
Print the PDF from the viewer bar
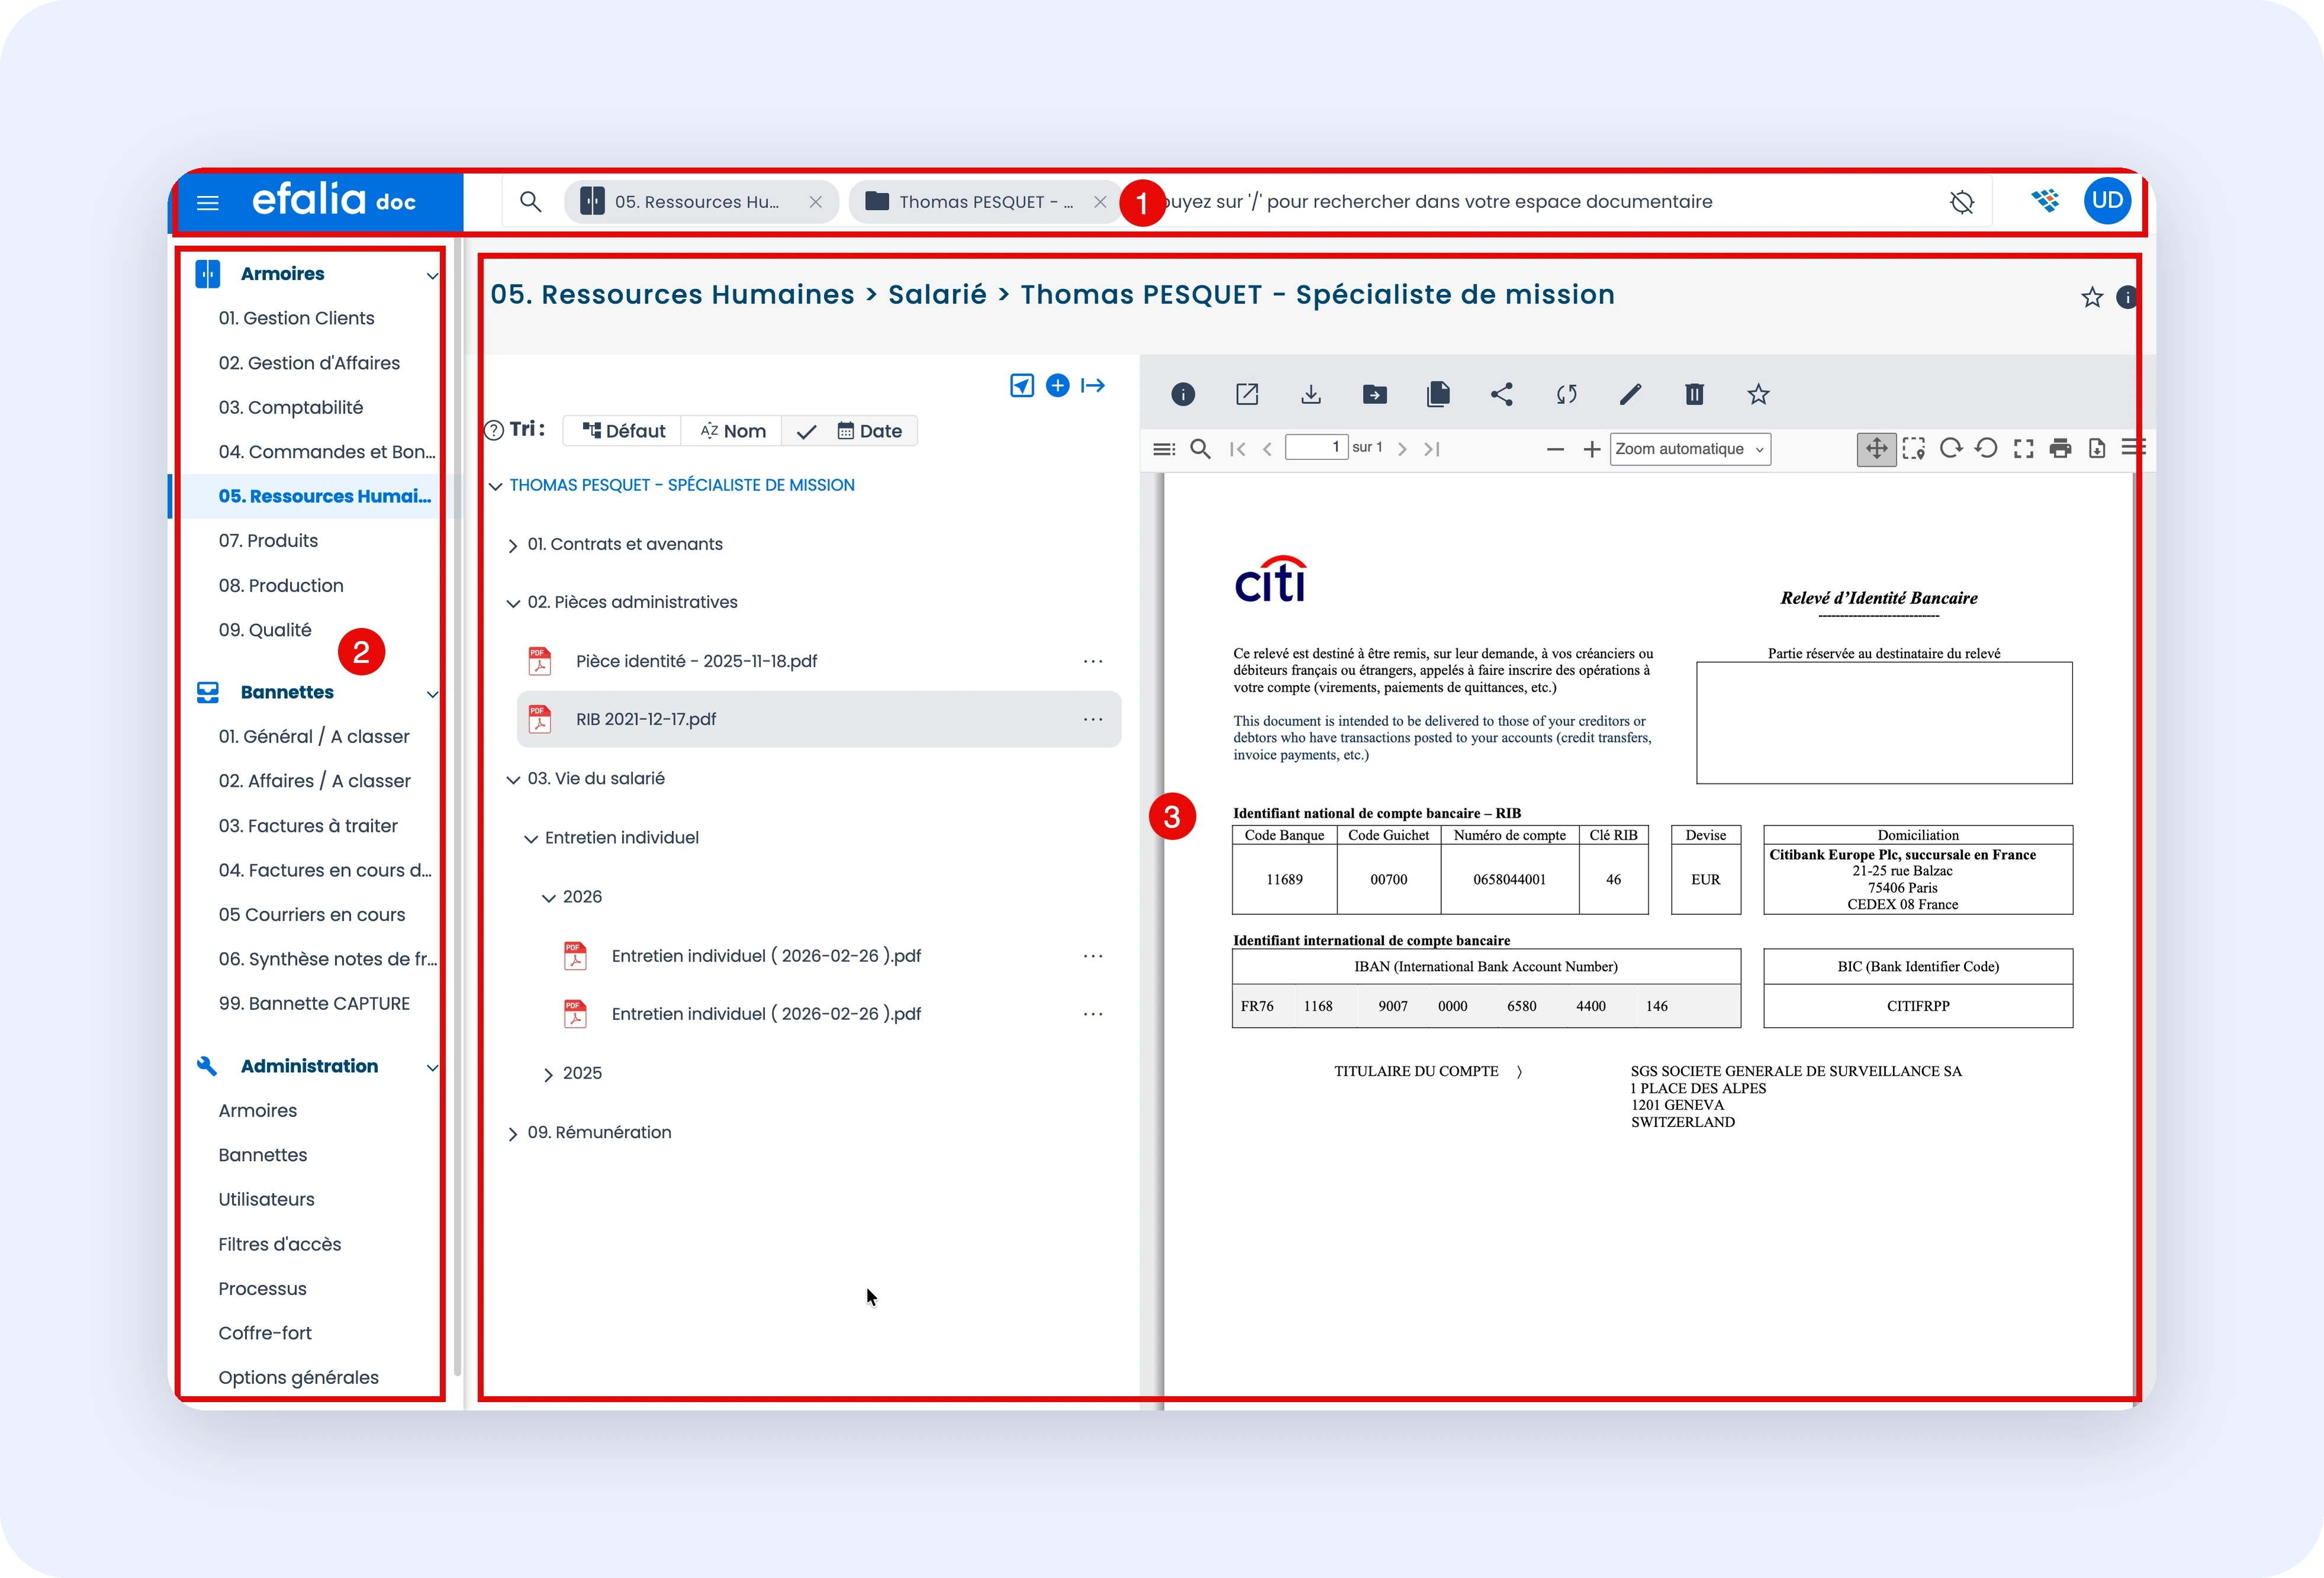(x=2060, y=449)
